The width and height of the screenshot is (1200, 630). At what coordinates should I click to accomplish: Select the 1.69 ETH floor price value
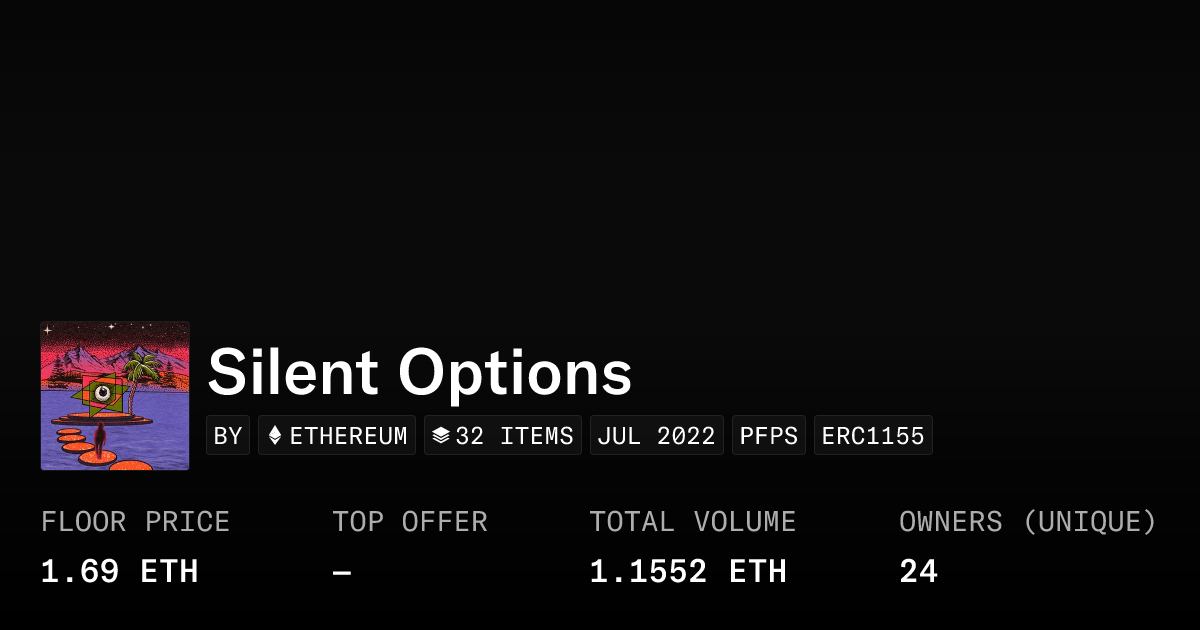(x=119, y=572)
